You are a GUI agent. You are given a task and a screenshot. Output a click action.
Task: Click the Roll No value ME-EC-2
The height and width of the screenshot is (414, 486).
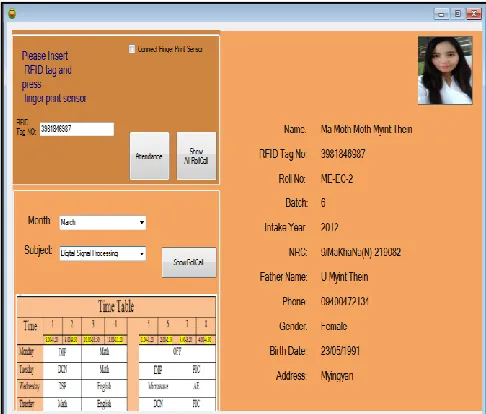pos(337,179)
